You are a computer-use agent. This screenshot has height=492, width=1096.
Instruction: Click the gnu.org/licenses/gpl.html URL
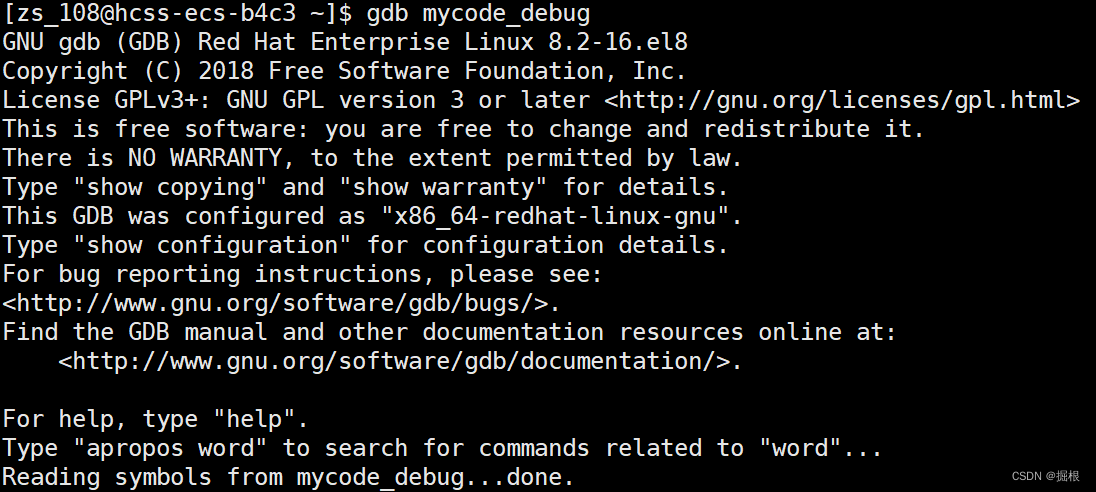click(842, 100)
